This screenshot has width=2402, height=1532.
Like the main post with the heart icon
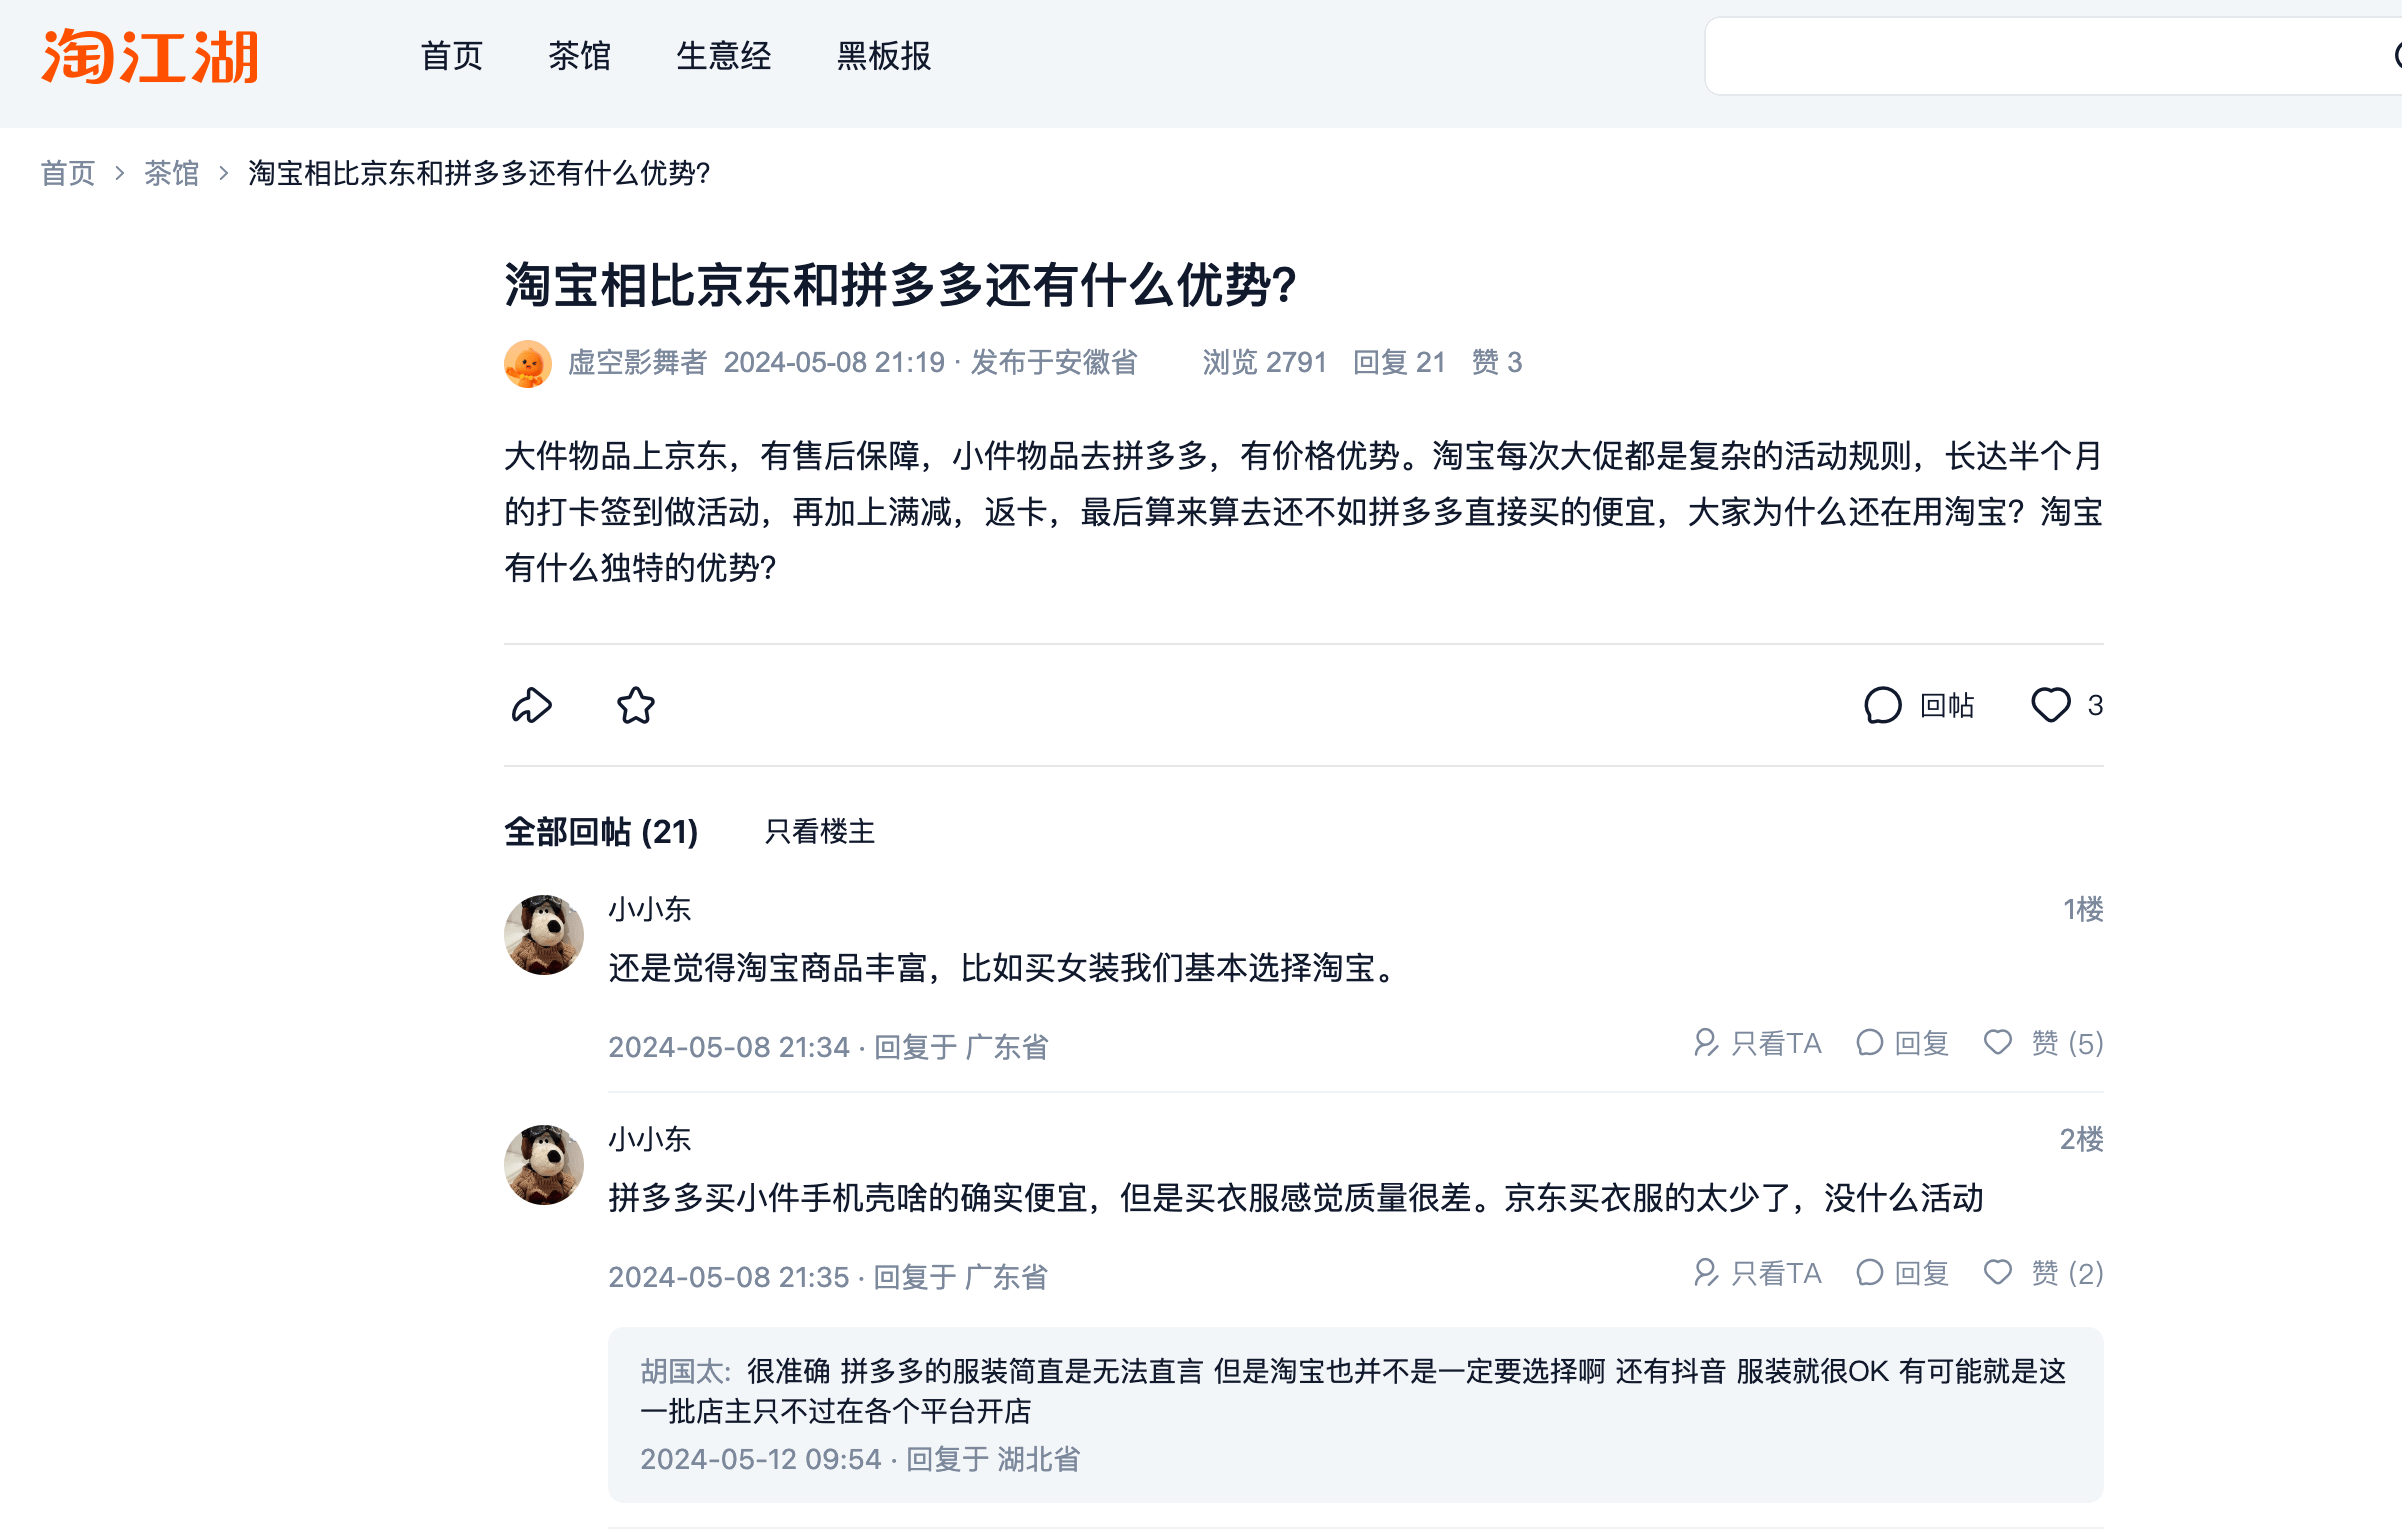pyautogui.click(x=2050, y=705)
